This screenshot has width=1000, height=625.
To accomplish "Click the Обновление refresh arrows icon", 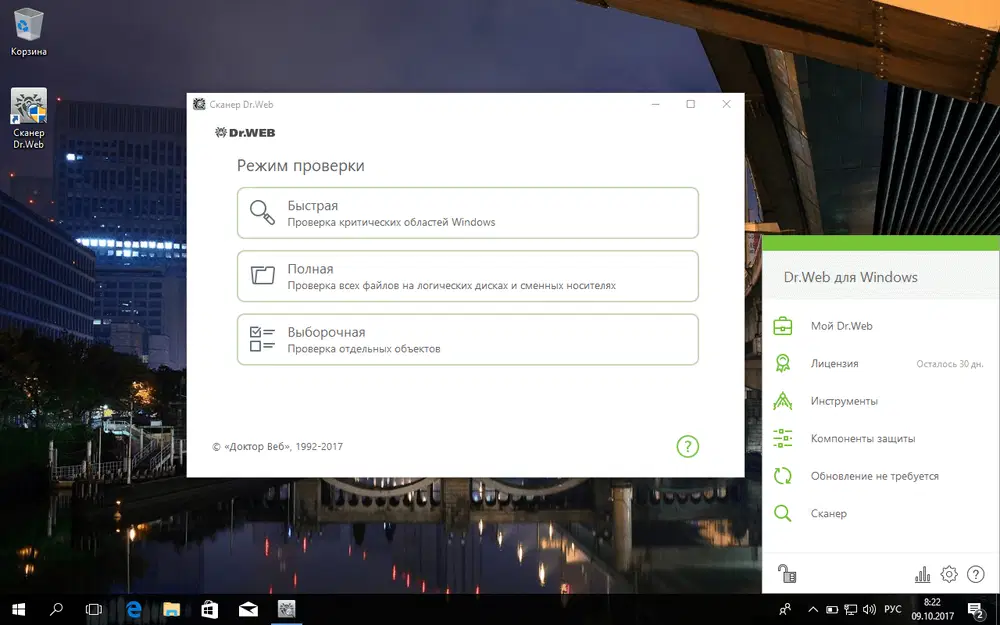I will click(x=785, y=476).
